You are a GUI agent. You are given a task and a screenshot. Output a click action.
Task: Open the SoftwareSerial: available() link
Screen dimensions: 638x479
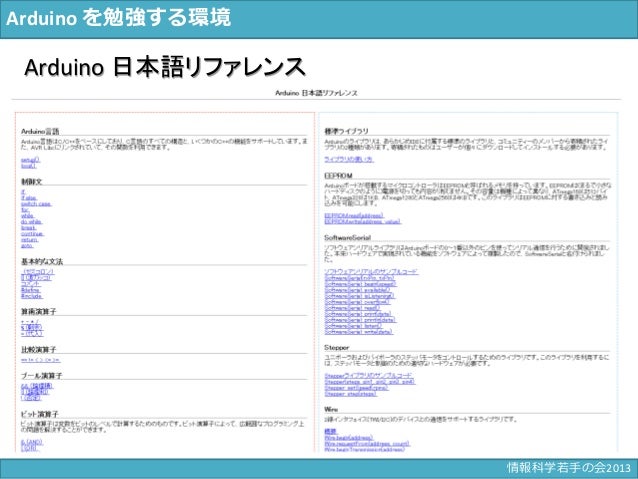point(358,290)
